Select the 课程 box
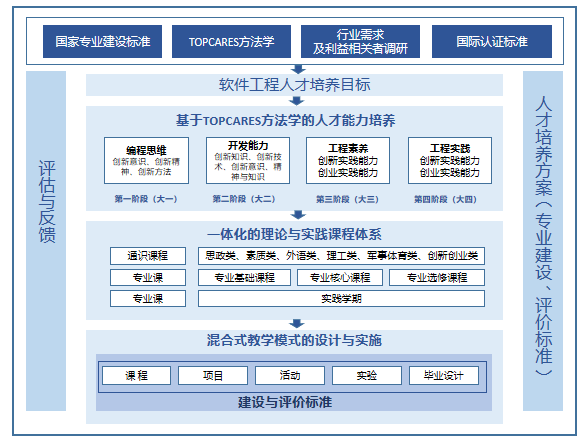 pyautogui.click(x=136, y=375)
